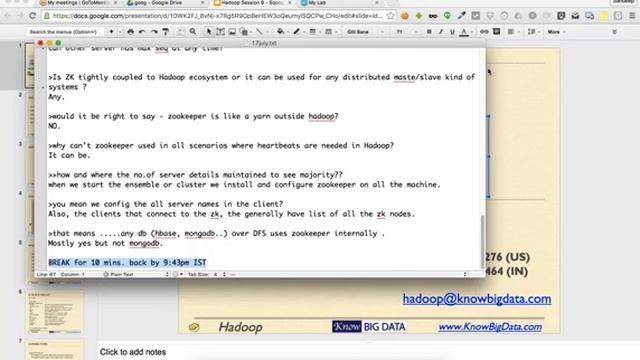Click the answer line 'It can be.'
Image resolution: width=640 pixels, height=360 pixels.
click(x=69, y=156)
